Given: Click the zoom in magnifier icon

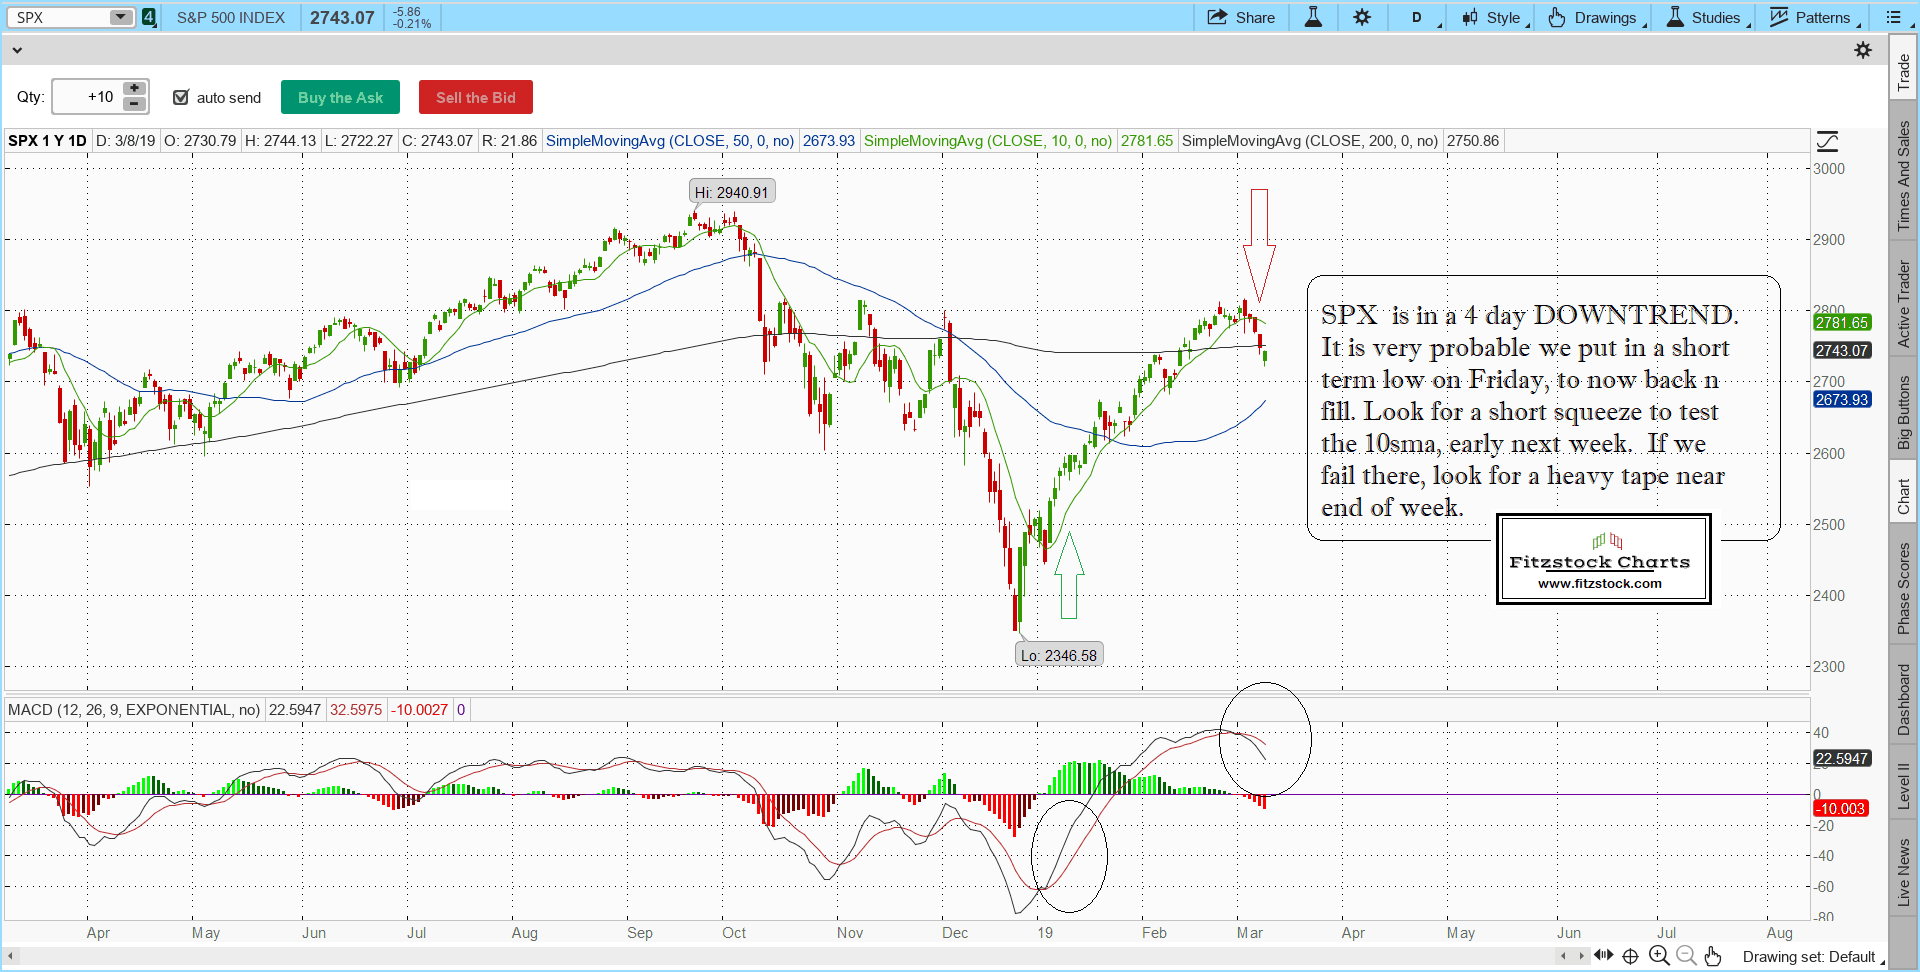Looking at the screenshot, I should tap(1659, 956).
